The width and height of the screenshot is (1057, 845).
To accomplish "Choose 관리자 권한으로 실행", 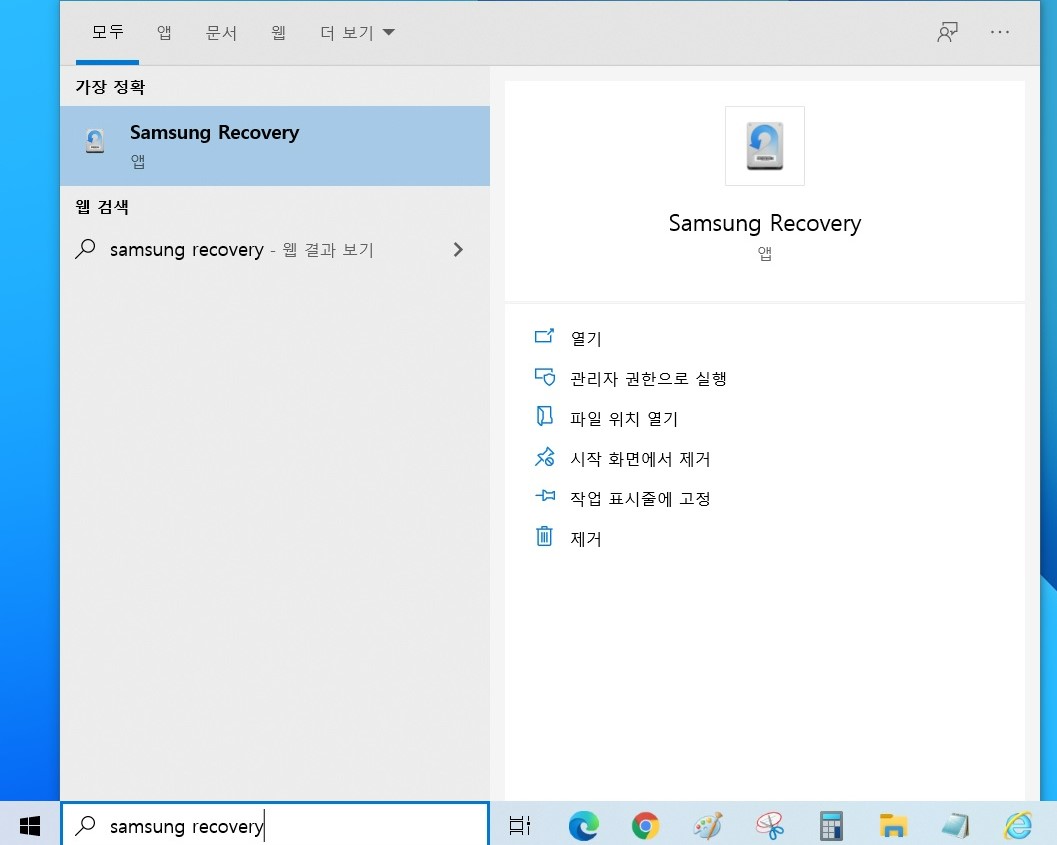I will point(648,379).
